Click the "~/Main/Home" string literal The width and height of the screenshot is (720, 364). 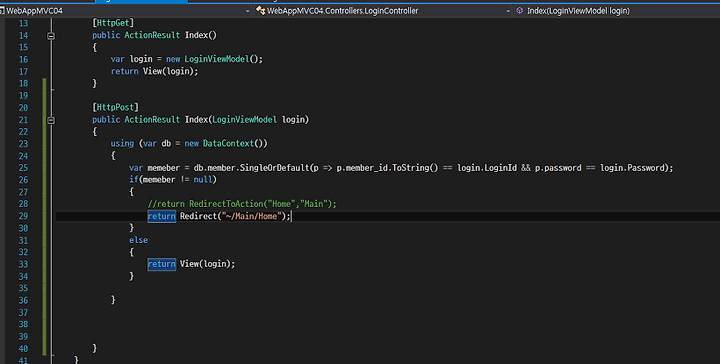point(251,216)
